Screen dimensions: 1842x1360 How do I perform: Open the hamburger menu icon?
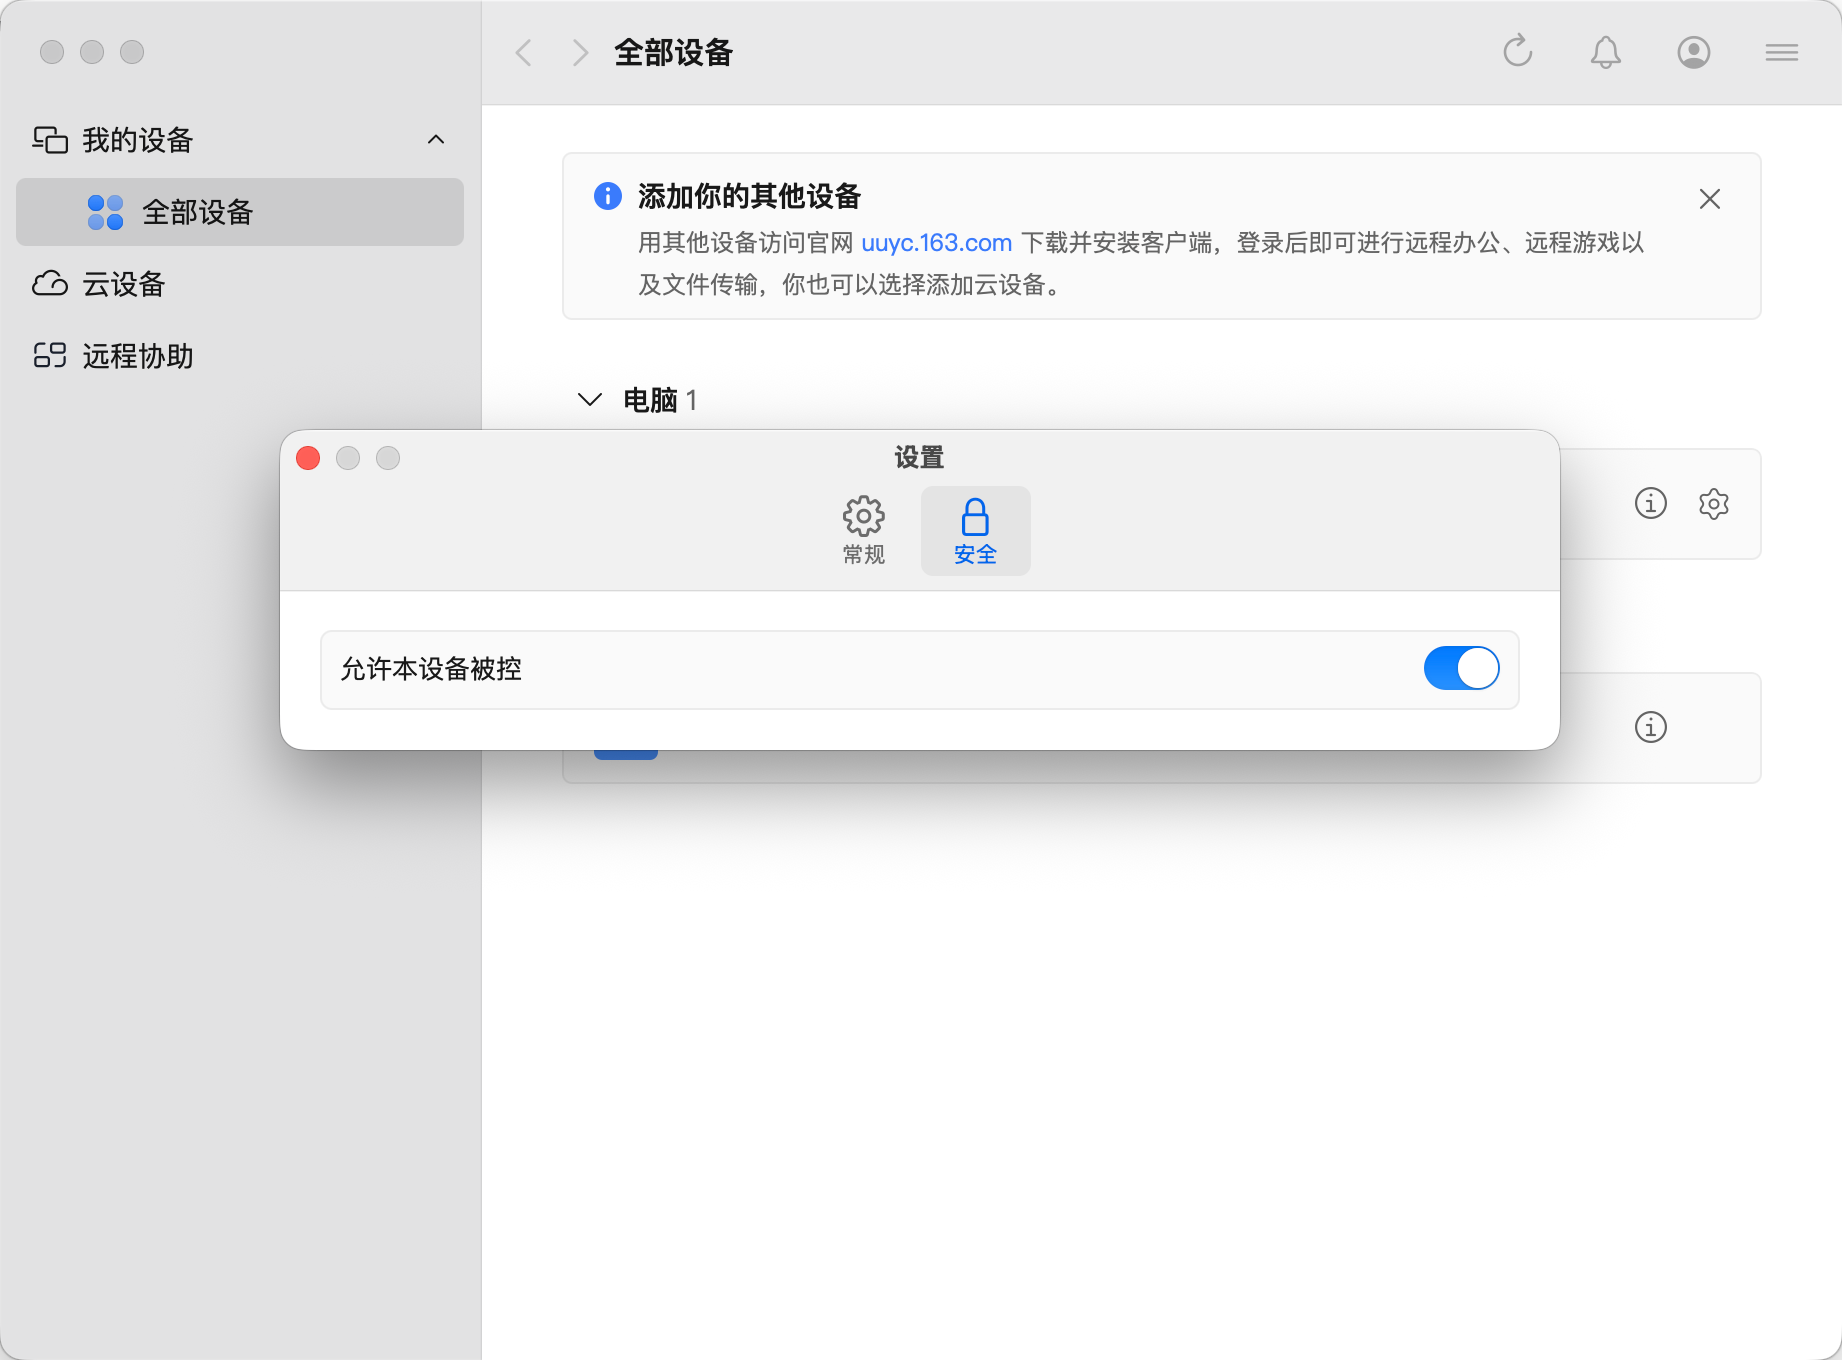click(x=1781, y=52)
